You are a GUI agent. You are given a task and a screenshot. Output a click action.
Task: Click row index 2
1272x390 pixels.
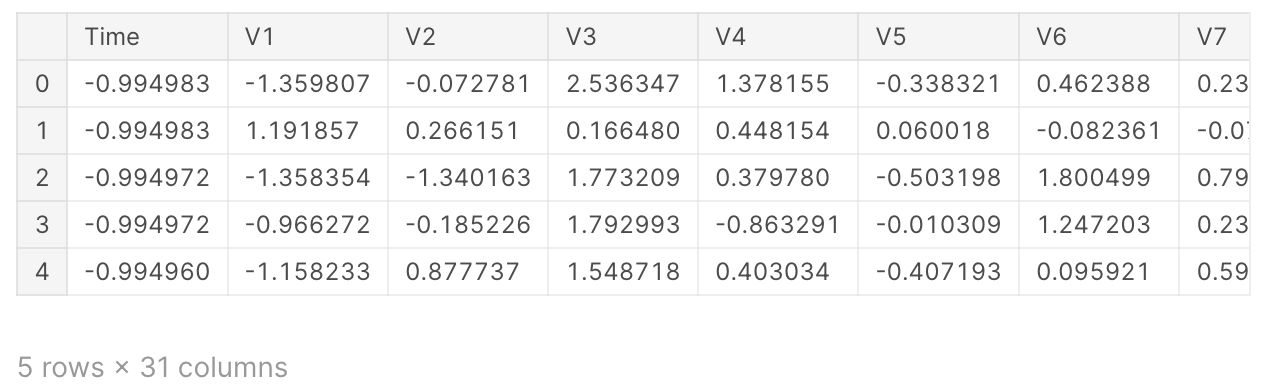(42, 178)
